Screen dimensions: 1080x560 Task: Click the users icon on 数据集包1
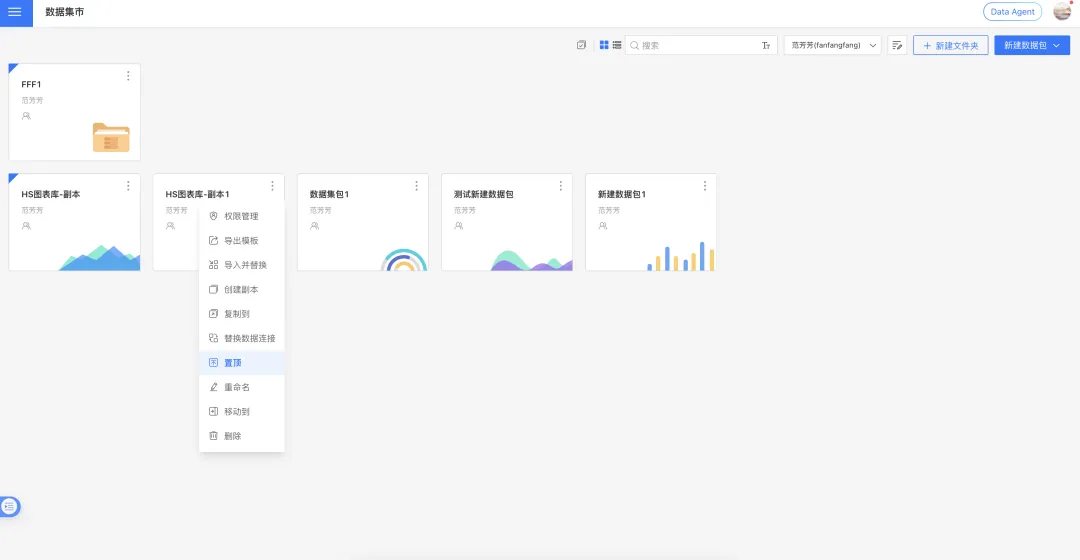pyautogui.click(x=314, y=226)
